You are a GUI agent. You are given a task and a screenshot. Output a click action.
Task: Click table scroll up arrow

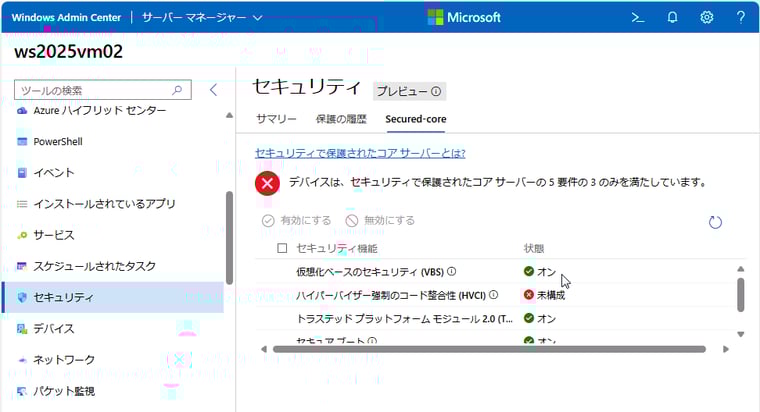(741, 269)
